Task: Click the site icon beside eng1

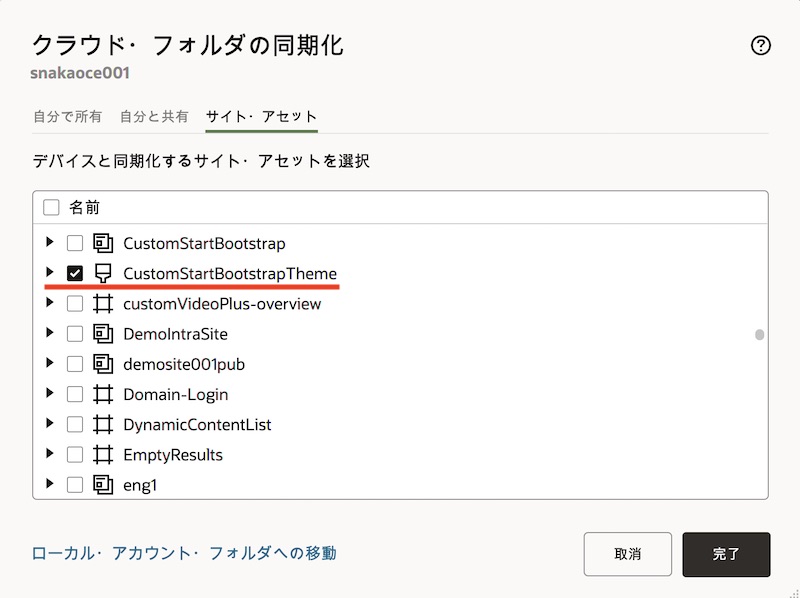Action: tap(102, 485)
